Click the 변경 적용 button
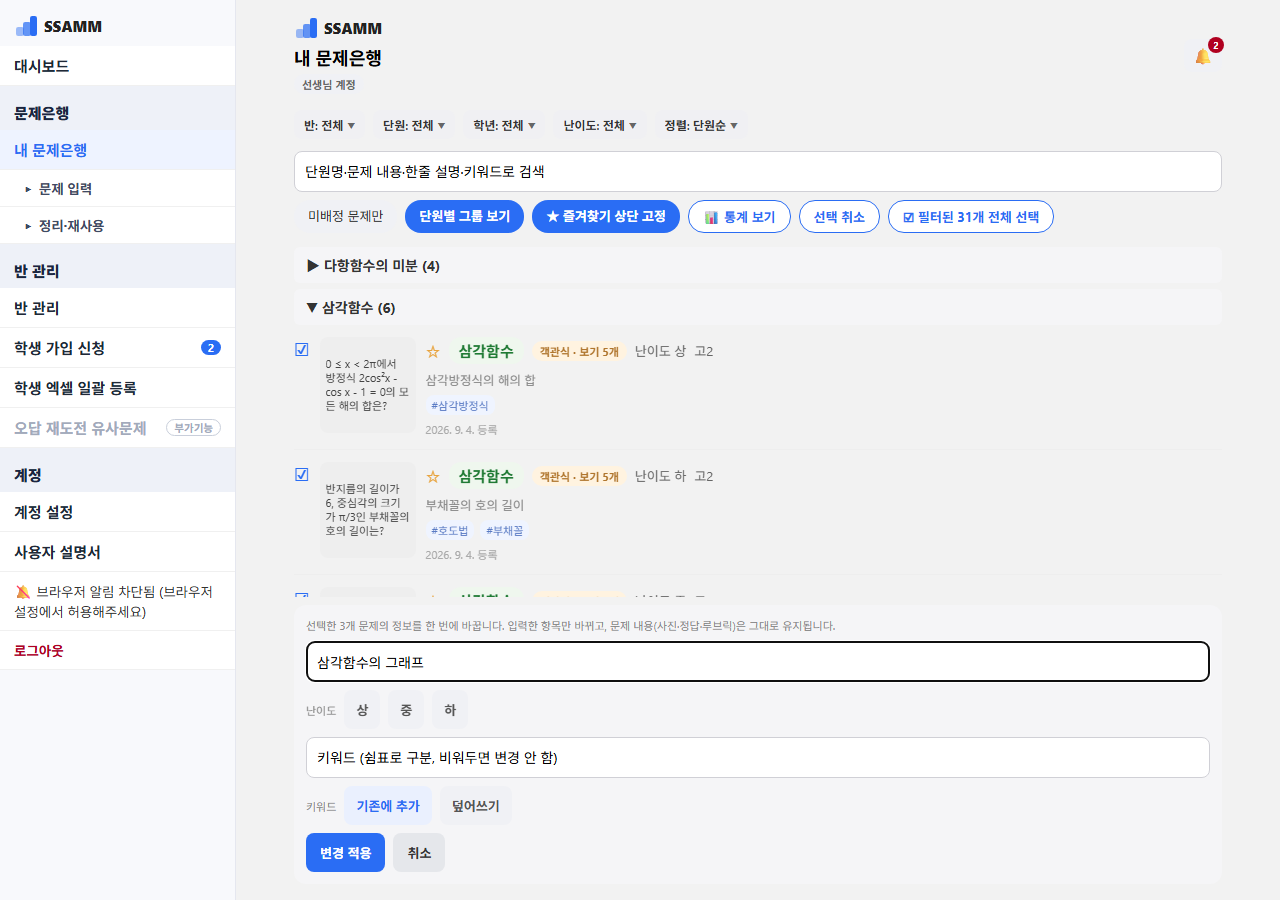This screenshot has width=1280, height=900. click(345, 852)
